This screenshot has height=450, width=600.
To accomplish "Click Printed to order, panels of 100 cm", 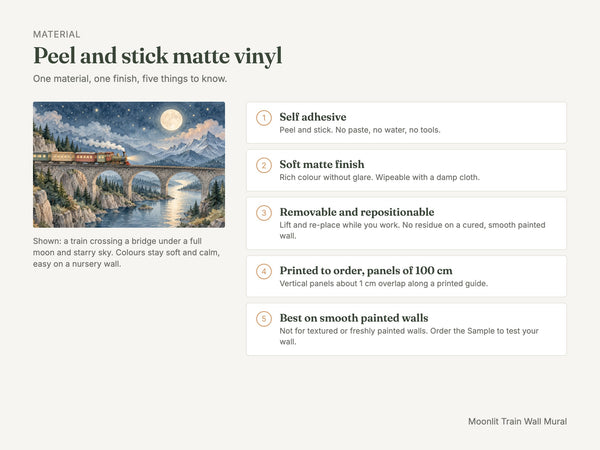I will coord(366,271).
